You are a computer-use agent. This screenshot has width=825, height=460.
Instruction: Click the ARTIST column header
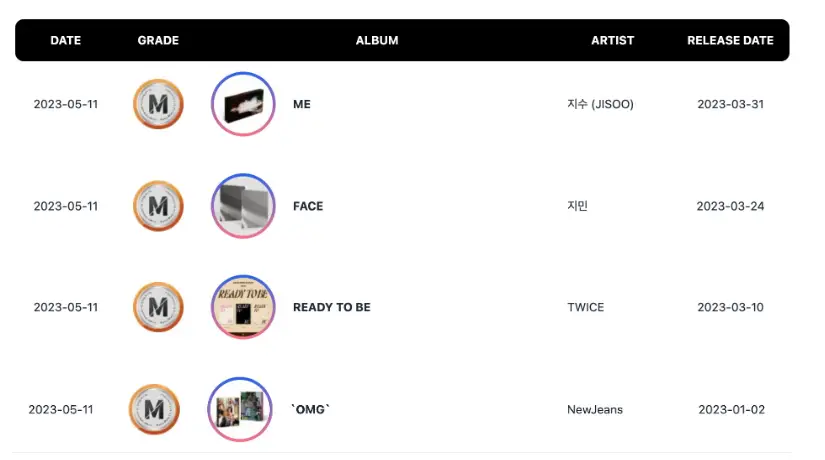(x=612, y=41)
